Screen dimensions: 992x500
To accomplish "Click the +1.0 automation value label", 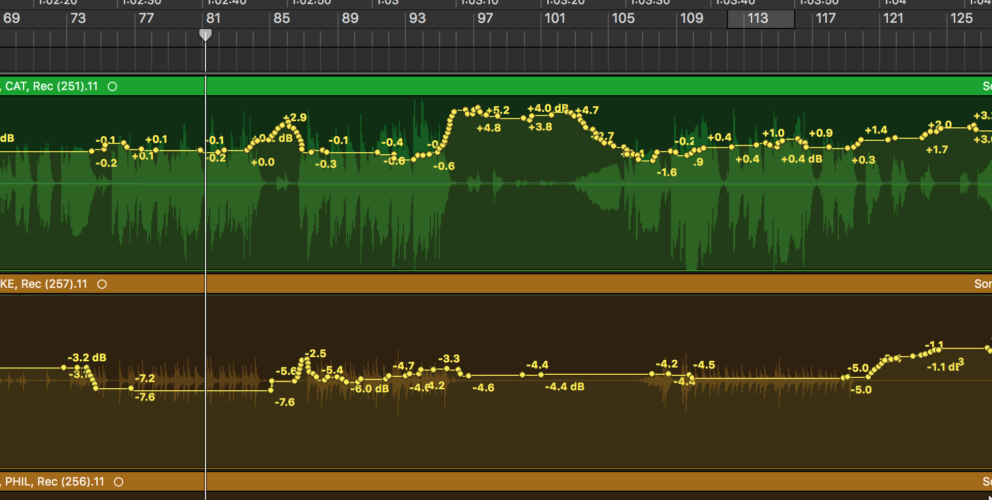I will [773, 134].
